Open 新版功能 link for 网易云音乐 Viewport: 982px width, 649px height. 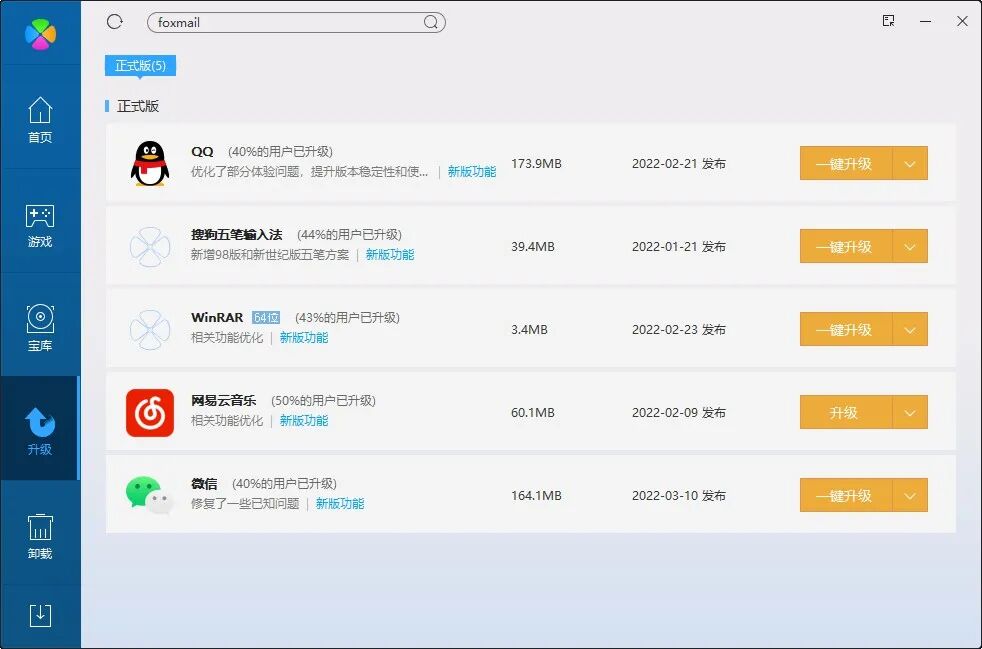304,420
